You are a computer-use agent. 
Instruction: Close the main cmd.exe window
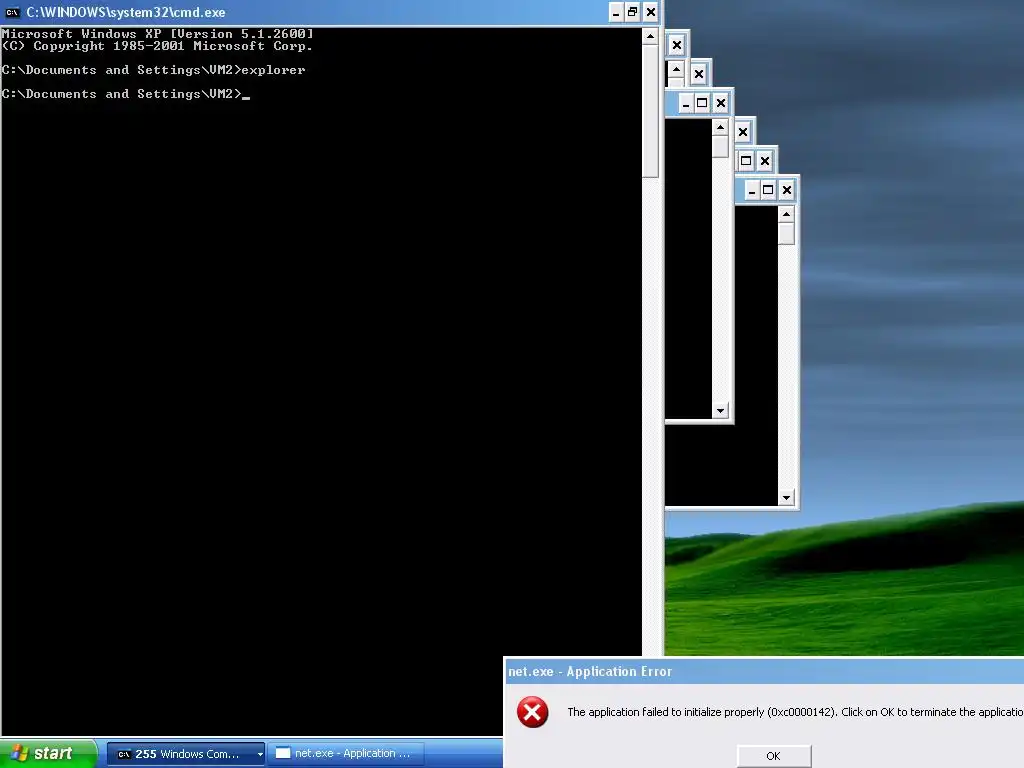pyautogui.click(x=651, y=12)
